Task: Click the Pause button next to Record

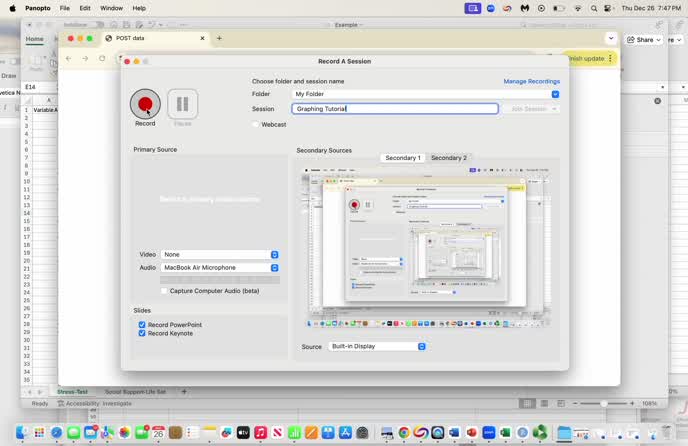Action: [x=183, y=103]
